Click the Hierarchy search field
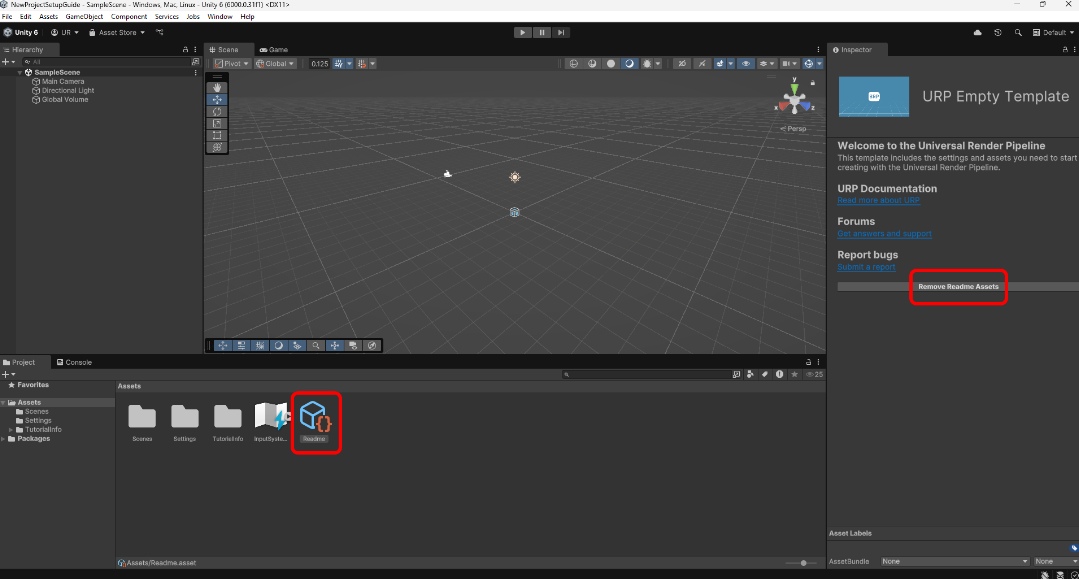 coord(106,62)
